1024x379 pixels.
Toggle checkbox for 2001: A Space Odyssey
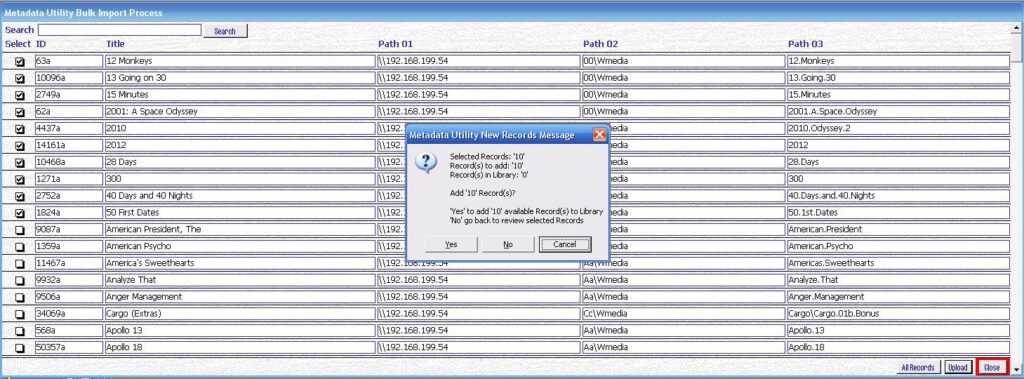pyautogui.click(x=20, y=112)
